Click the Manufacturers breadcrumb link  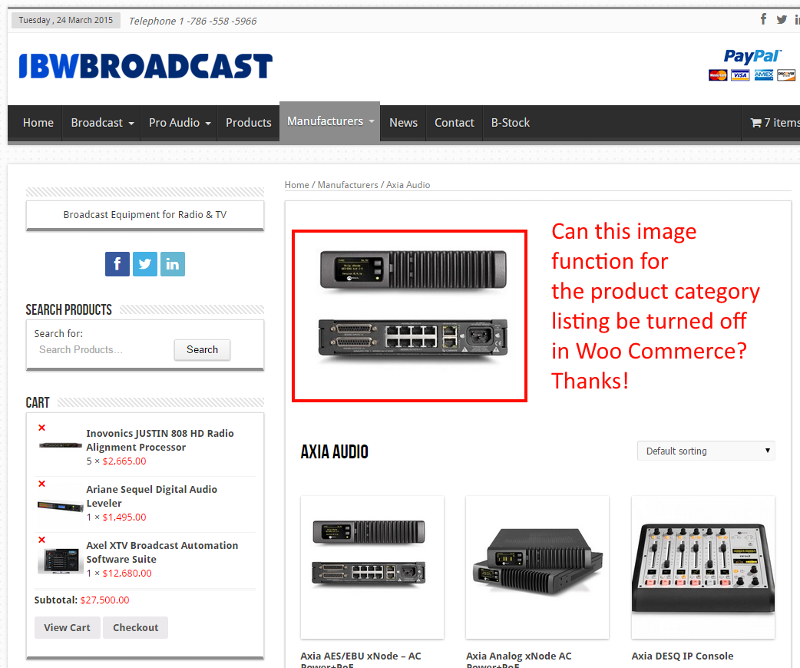348,185
